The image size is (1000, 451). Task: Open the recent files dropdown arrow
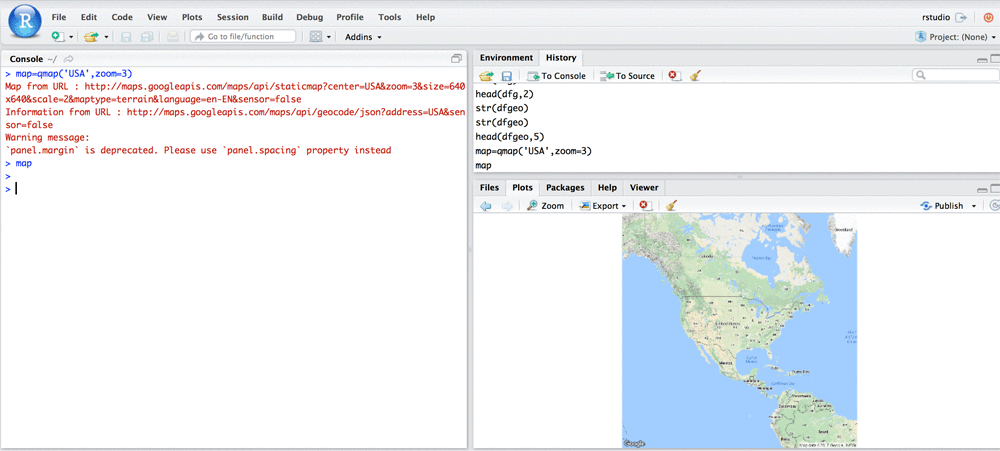[x=106, y=38]
